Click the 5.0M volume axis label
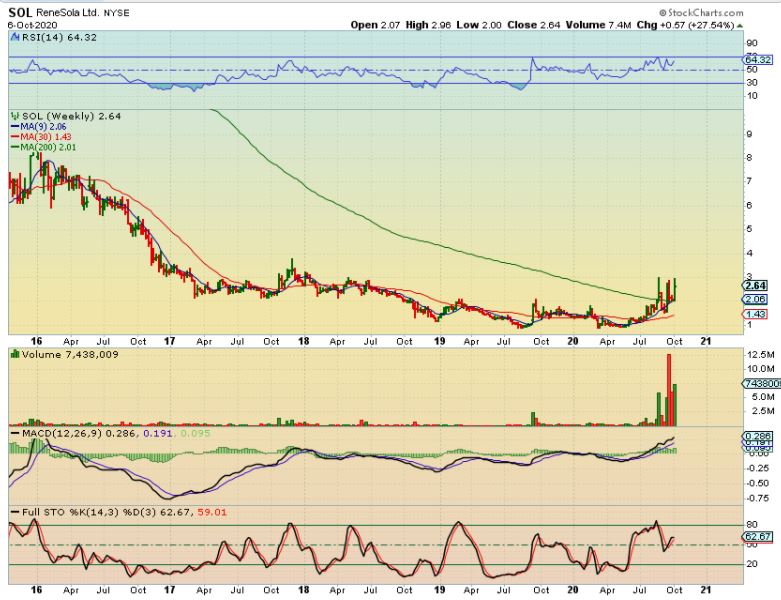This screenshot has width=781, height=600. coord(763,397)
